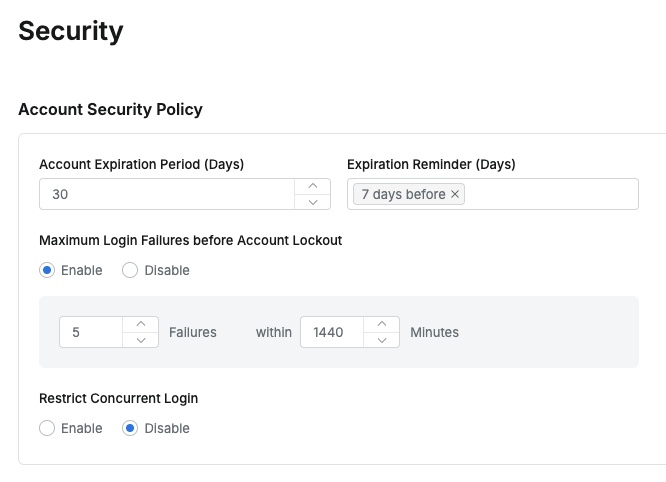Screen dimensions: 666x482
Task: Select Enable for Maximum Login Failures lockout
Action: (x=47, y=270)
